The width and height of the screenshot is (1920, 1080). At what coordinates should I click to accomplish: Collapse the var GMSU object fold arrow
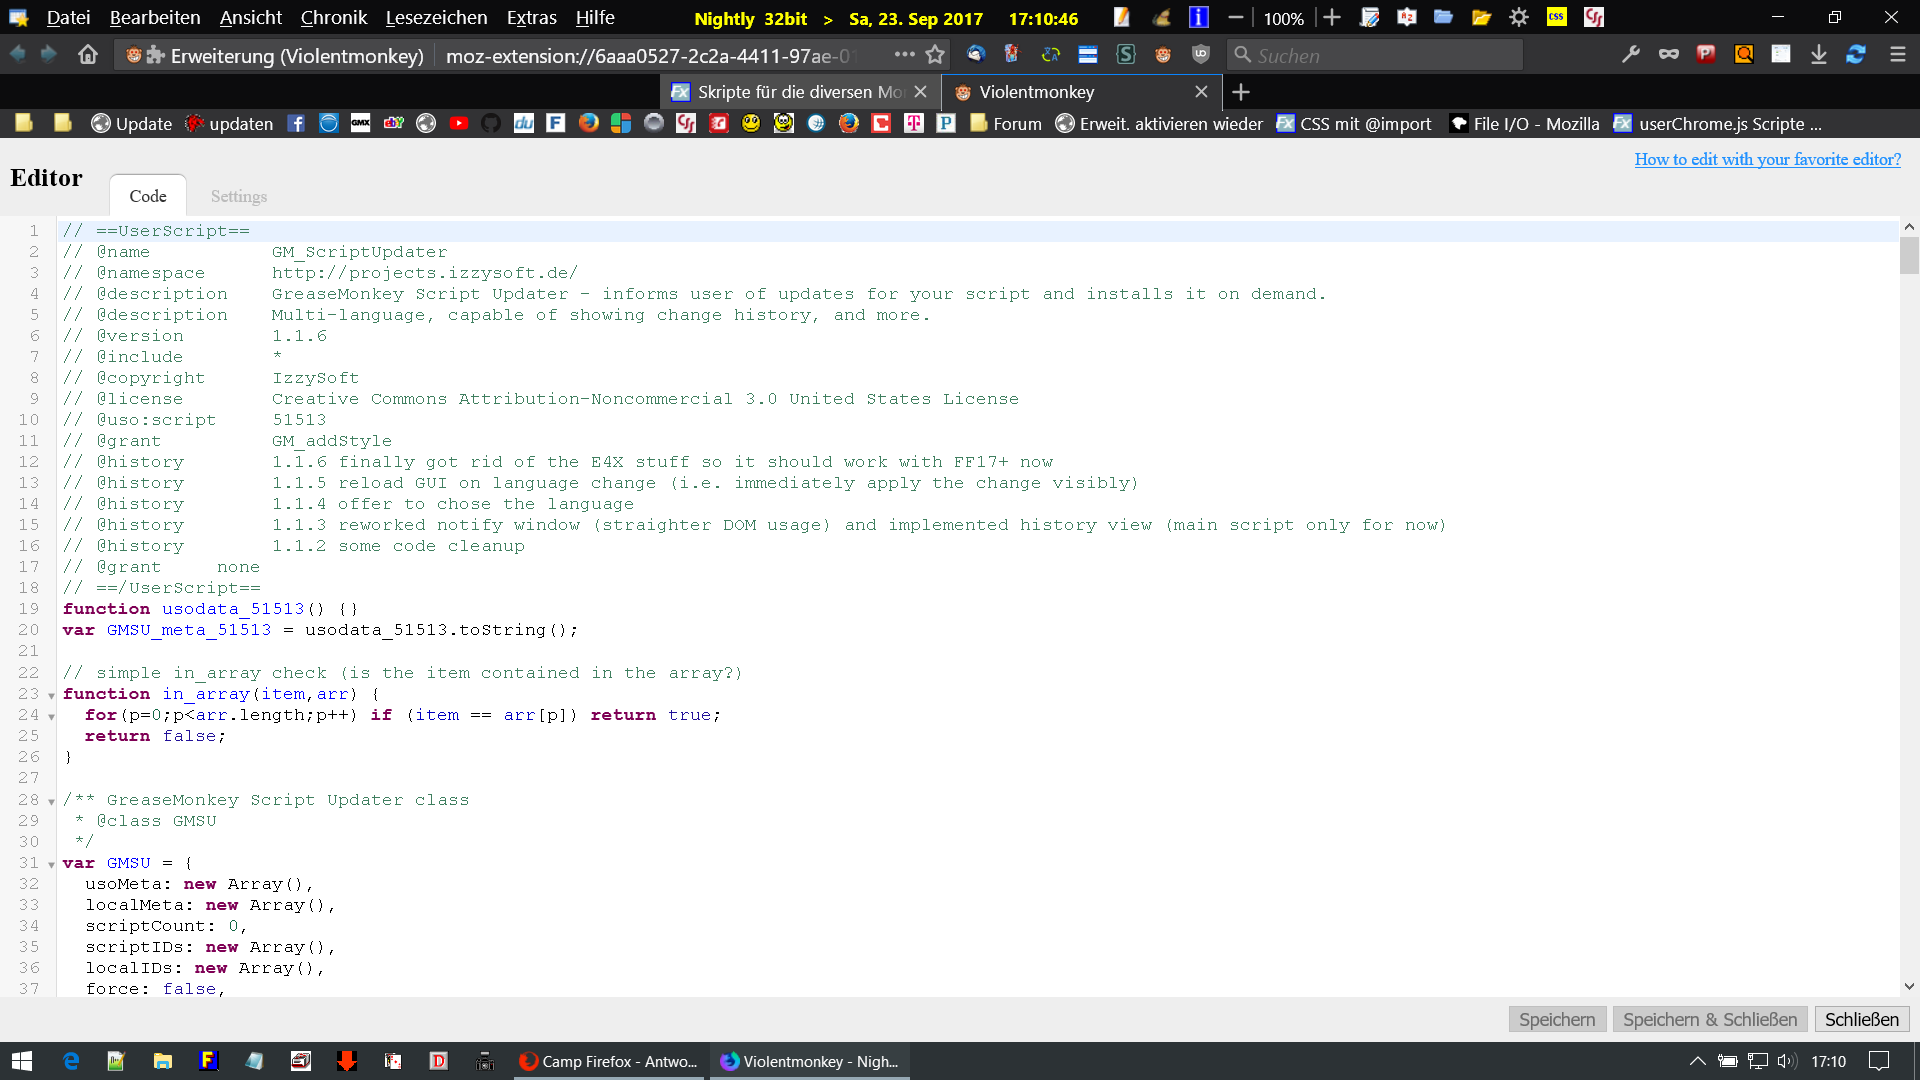(x=51, y=864)
